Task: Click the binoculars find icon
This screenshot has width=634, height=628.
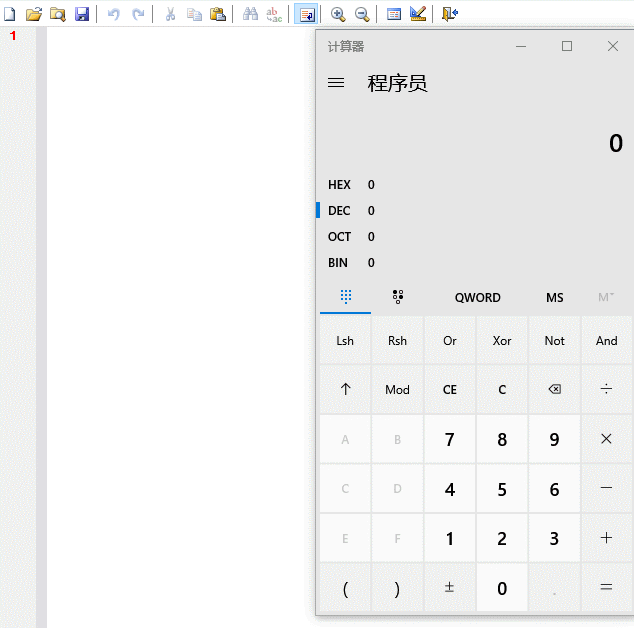Action: click(x=250, y=14)
